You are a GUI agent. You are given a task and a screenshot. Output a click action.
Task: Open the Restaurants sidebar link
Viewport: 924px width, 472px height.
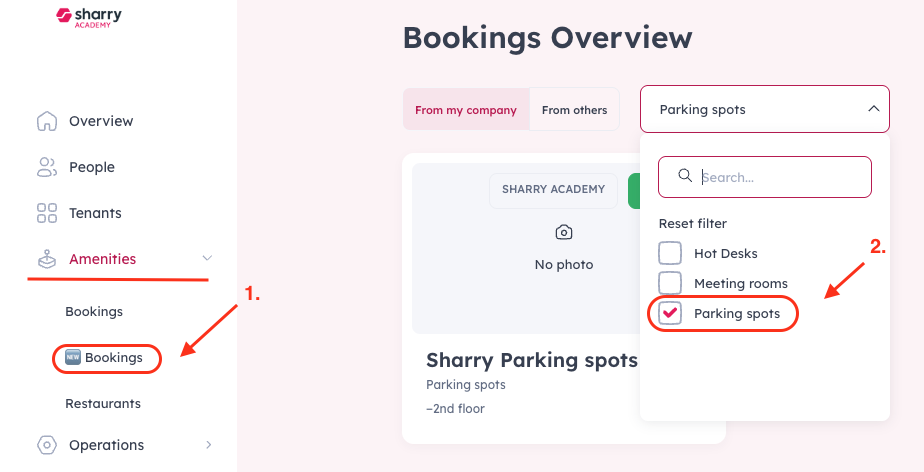[103, 404]
